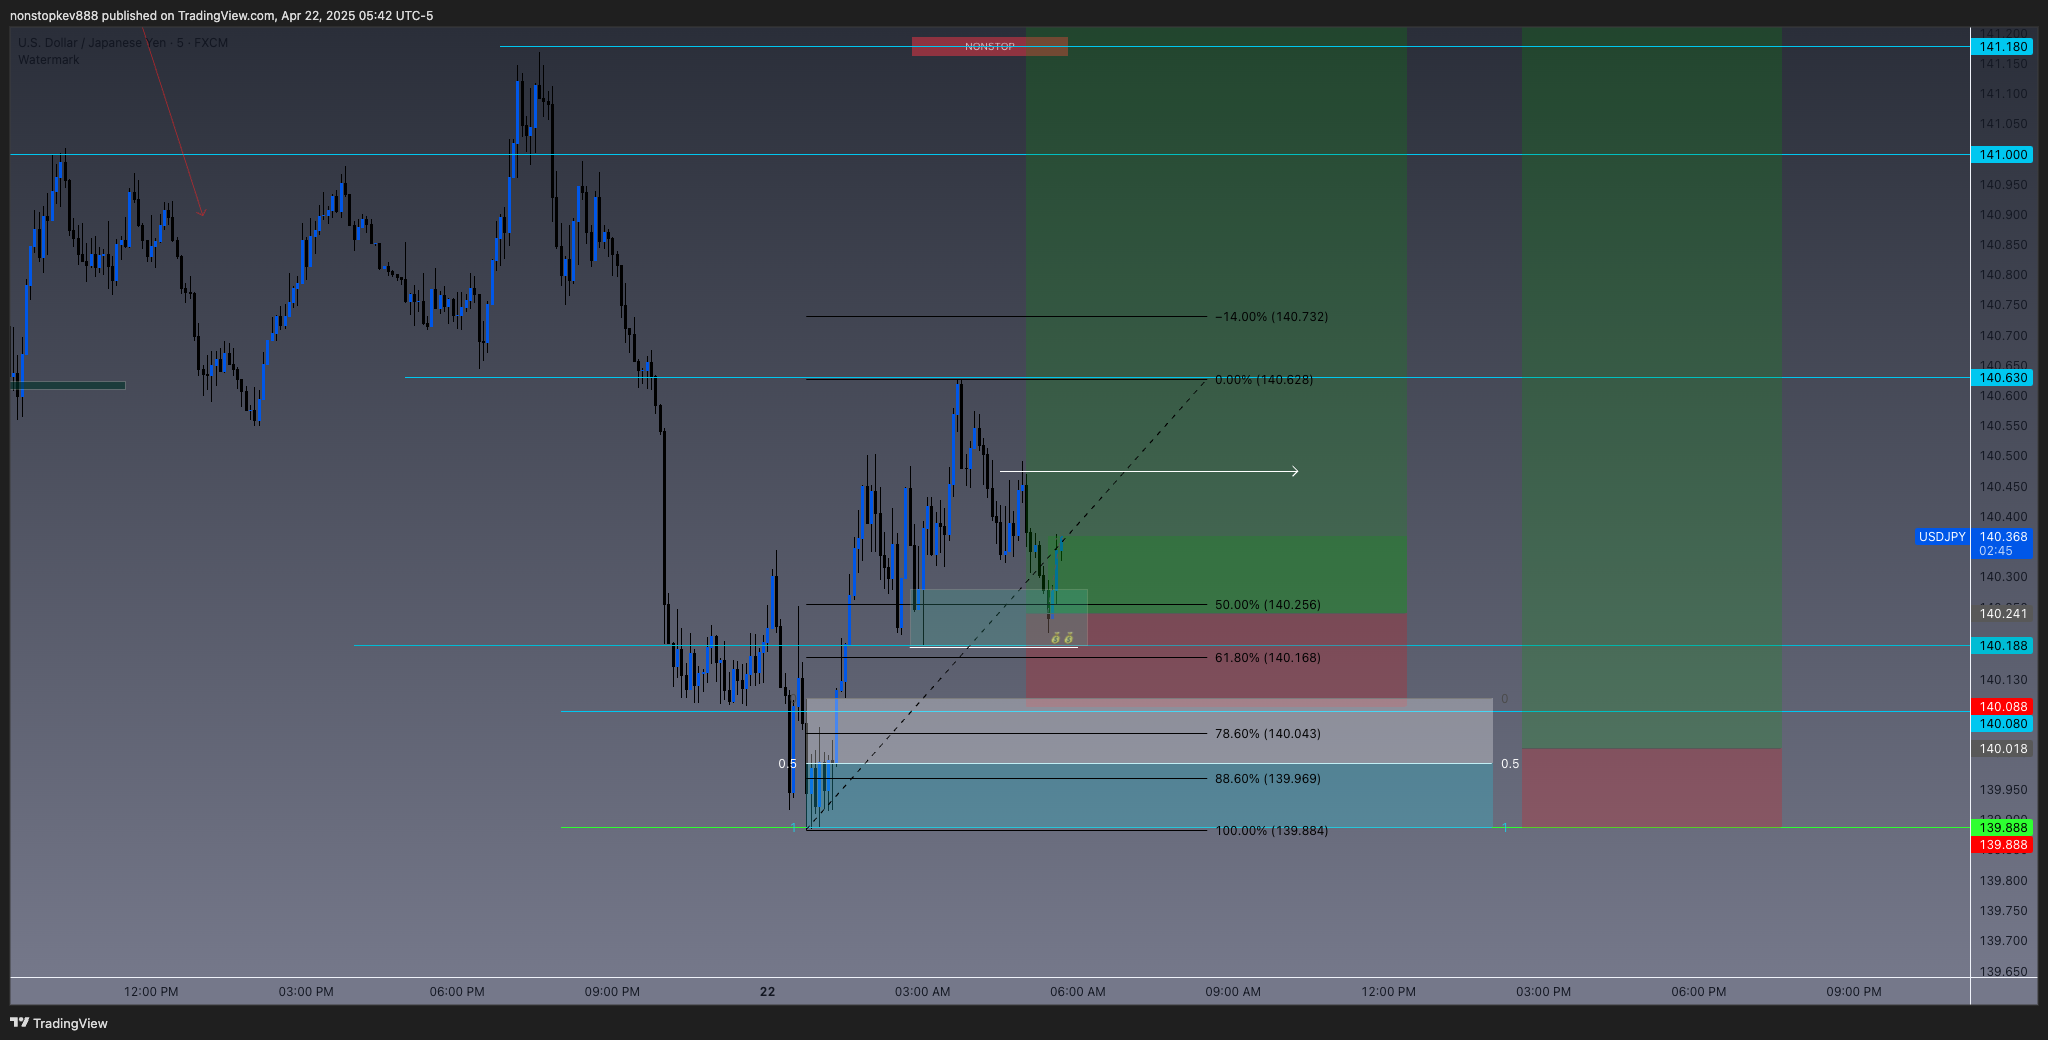
Task: Click the red 140.088 stop price label
Action: [x=2003, y=707]
